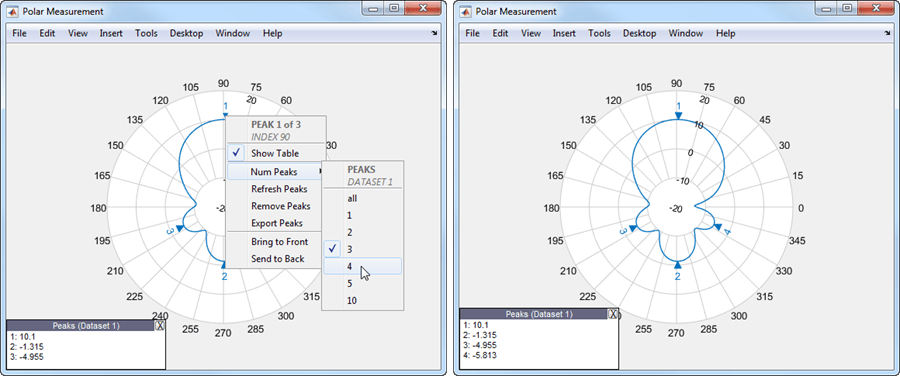Viewport: 900px width, 376px height.
Task: Click angle label 180 in left plot
Action: click(x=98, y=208)
